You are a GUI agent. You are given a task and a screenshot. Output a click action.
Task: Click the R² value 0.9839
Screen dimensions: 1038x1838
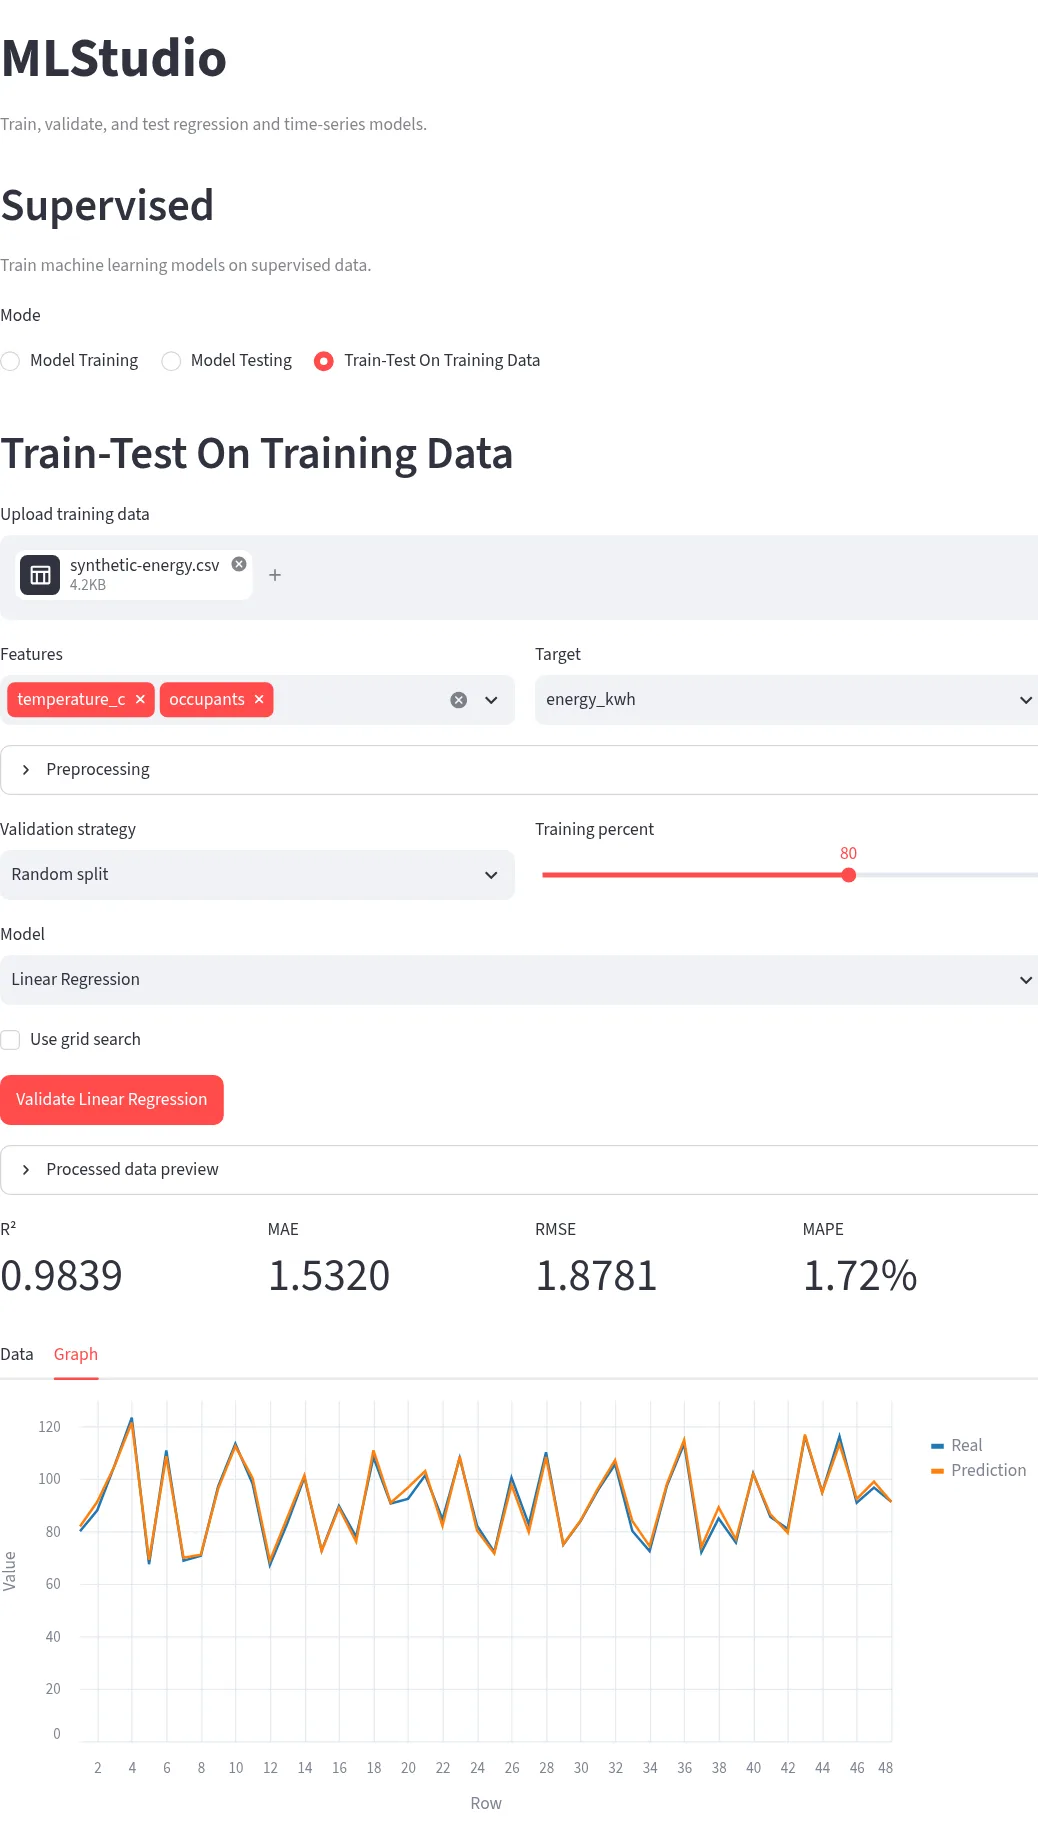[x=61, y=1276]
